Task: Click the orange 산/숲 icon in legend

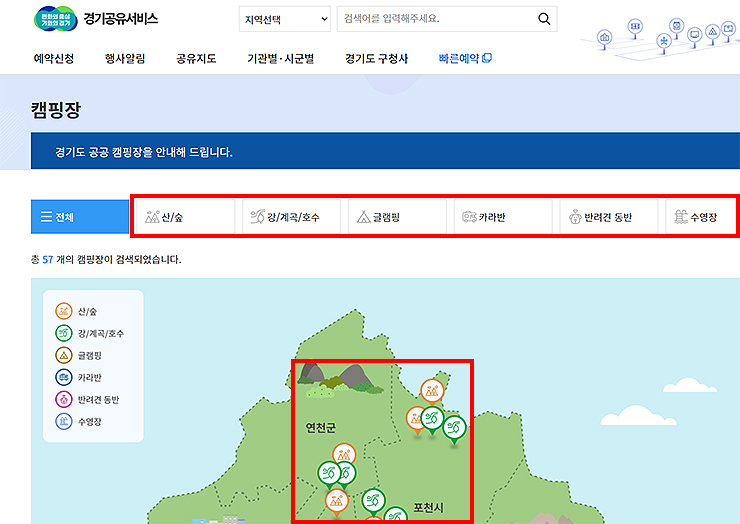Action: pyautogui.click(x=64, y=311)
